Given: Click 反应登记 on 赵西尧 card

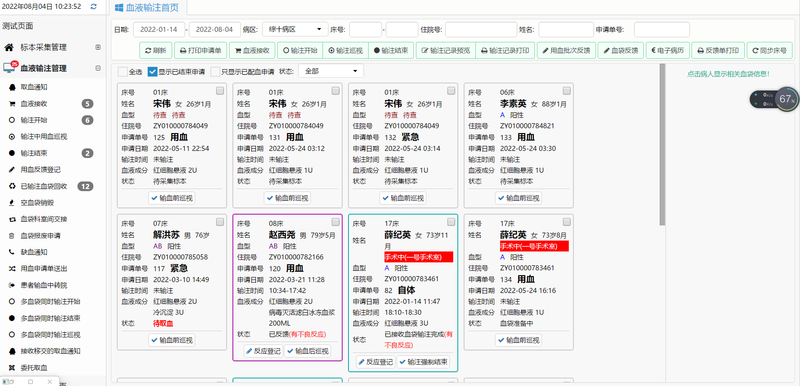Looking at the screenshot, I should click(x=263, y=351).
